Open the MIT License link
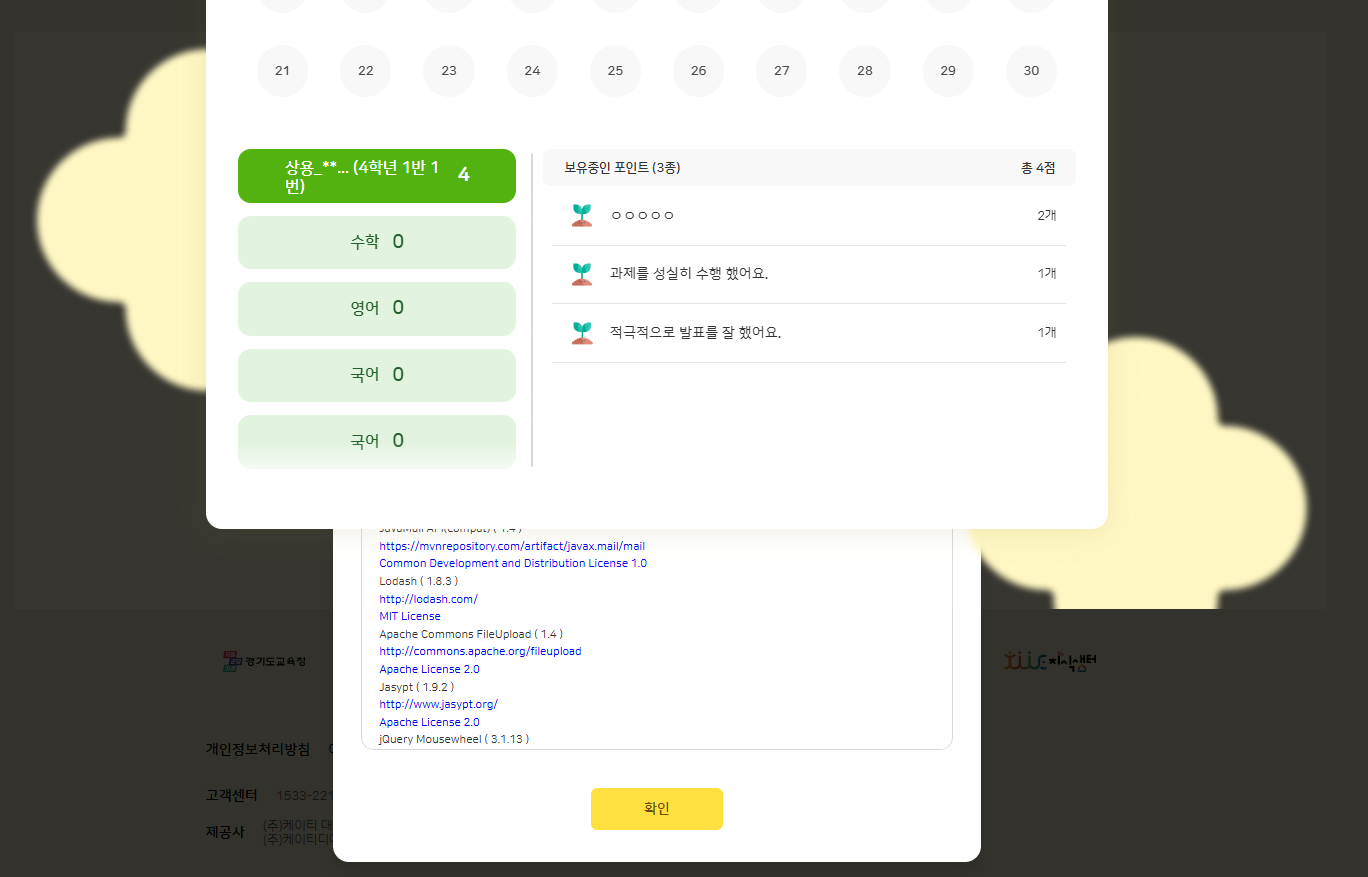 tap(409, 616)
